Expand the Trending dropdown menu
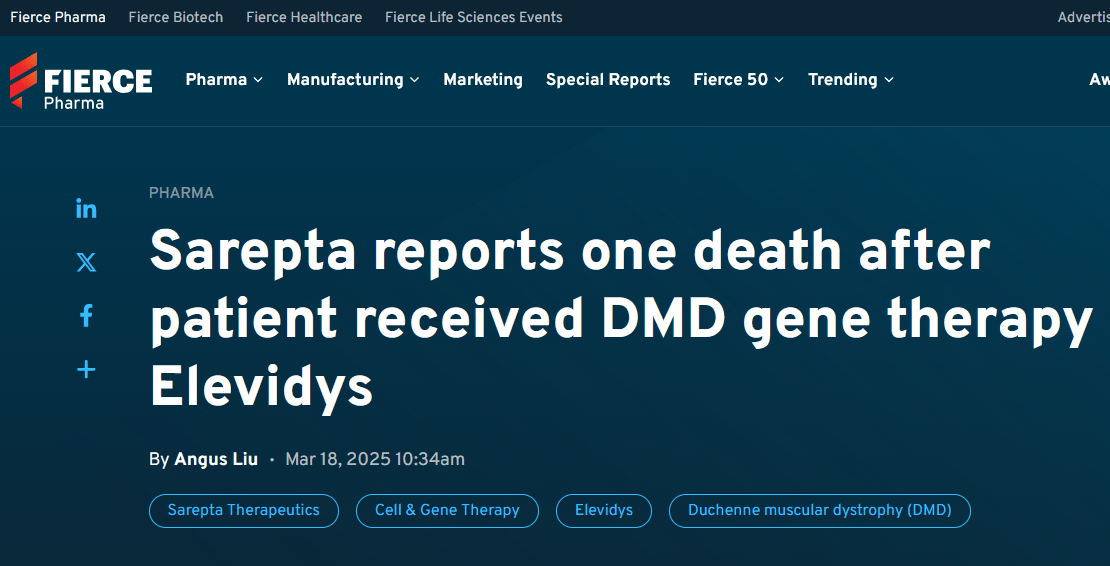The height and width of the screenshot is (566, 1110). point(851,80)
